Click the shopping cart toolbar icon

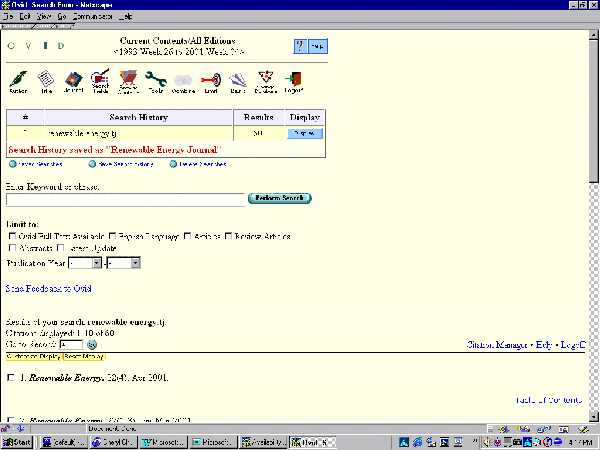coord(128,82)
